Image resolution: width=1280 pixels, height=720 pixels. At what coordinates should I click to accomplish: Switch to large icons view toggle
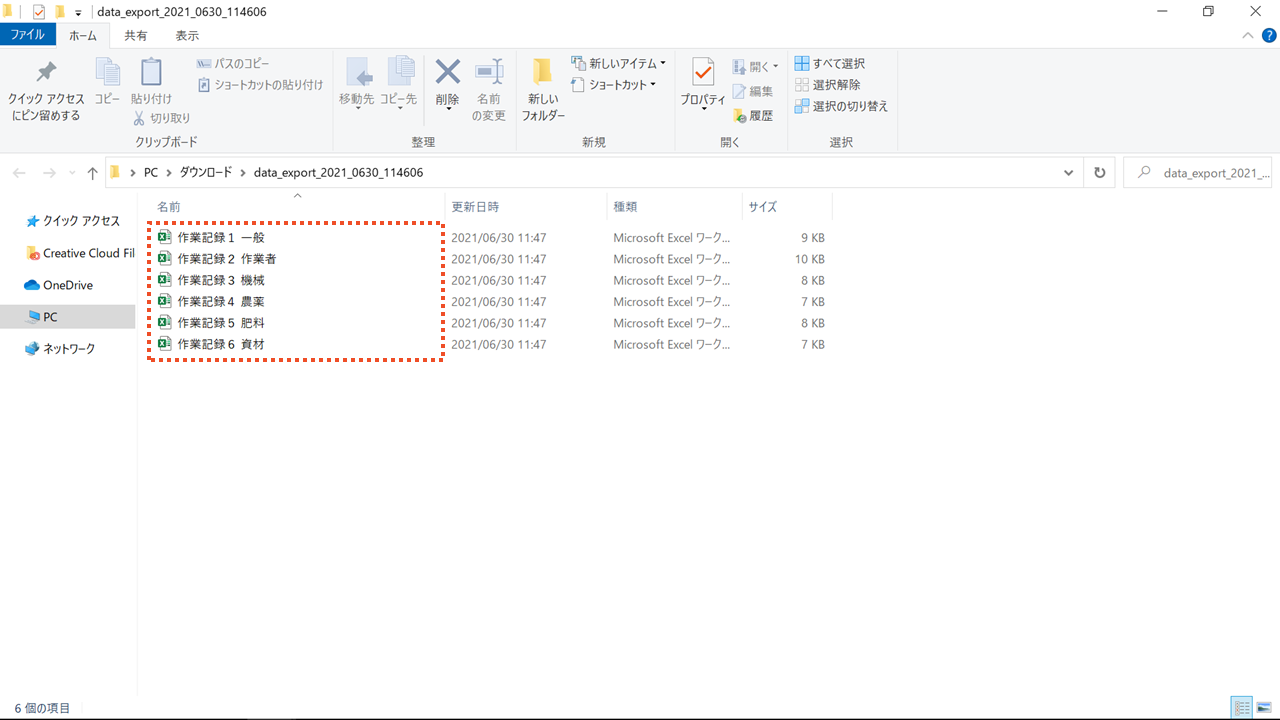click(x=1264, y=708)
